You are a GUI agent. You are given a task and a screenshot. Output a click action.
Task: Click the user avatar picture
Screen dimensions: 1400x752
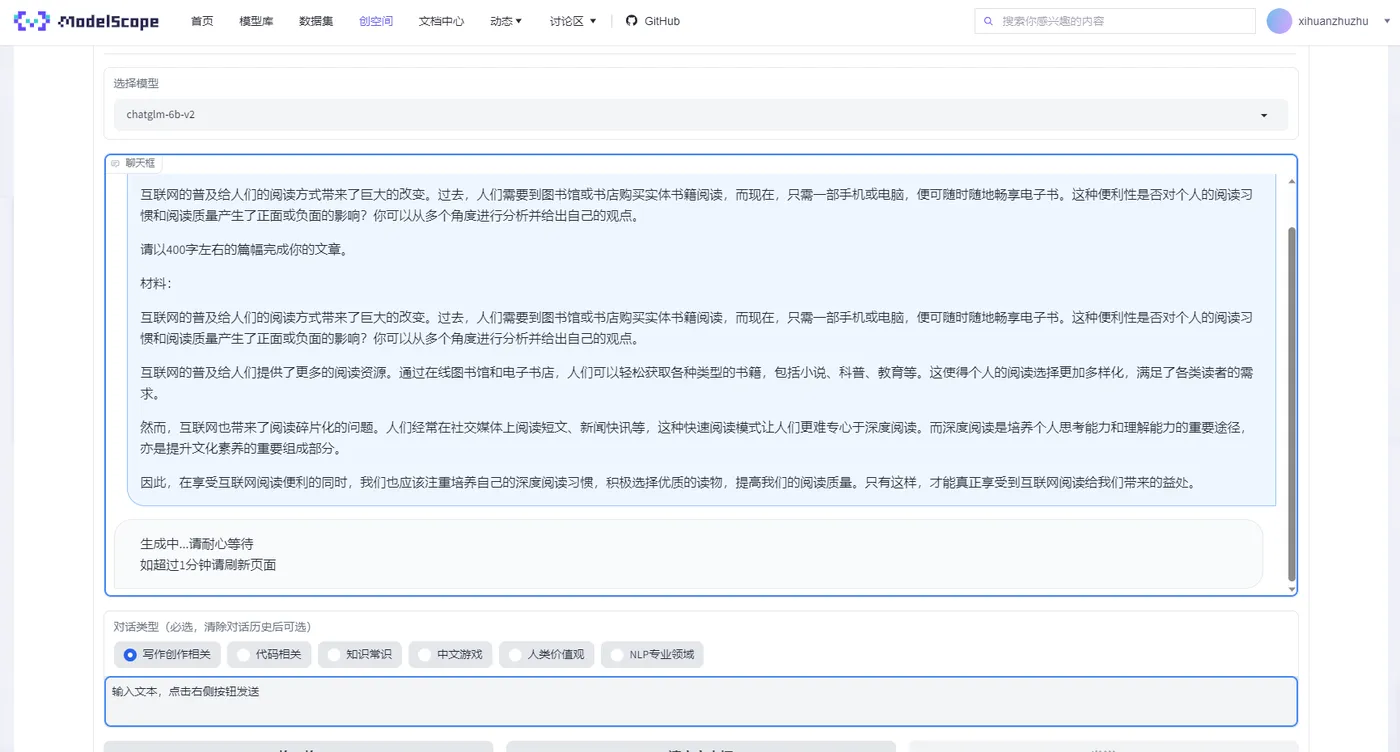[x=1279, y=21]
